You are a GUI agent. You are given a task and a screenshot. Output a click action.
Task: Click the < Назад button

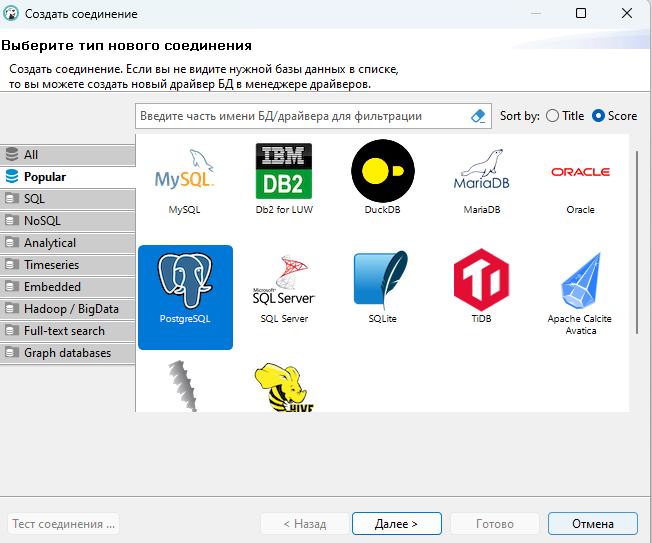point(305,523)
